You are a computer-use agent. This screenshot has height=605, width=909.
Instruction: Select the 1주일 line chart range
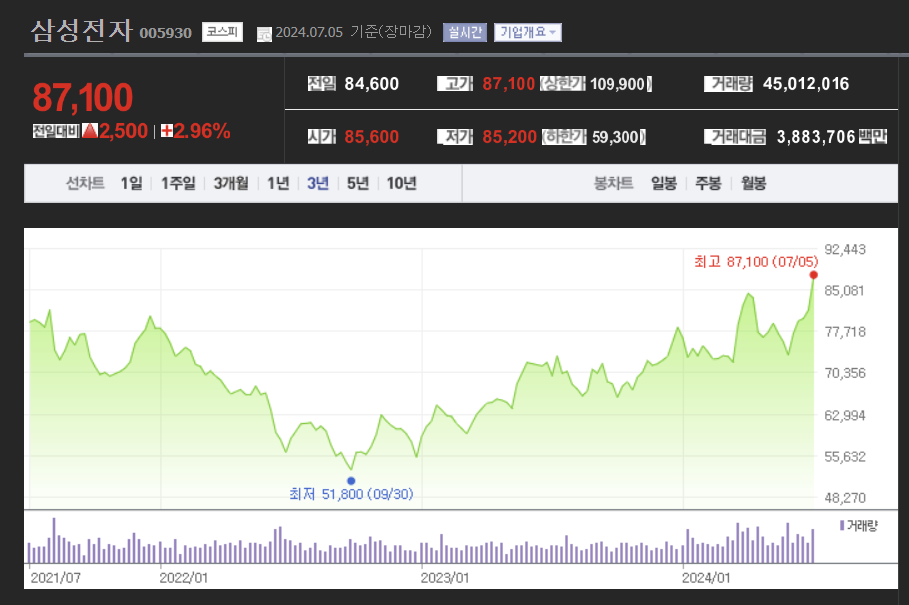(178, 183)
